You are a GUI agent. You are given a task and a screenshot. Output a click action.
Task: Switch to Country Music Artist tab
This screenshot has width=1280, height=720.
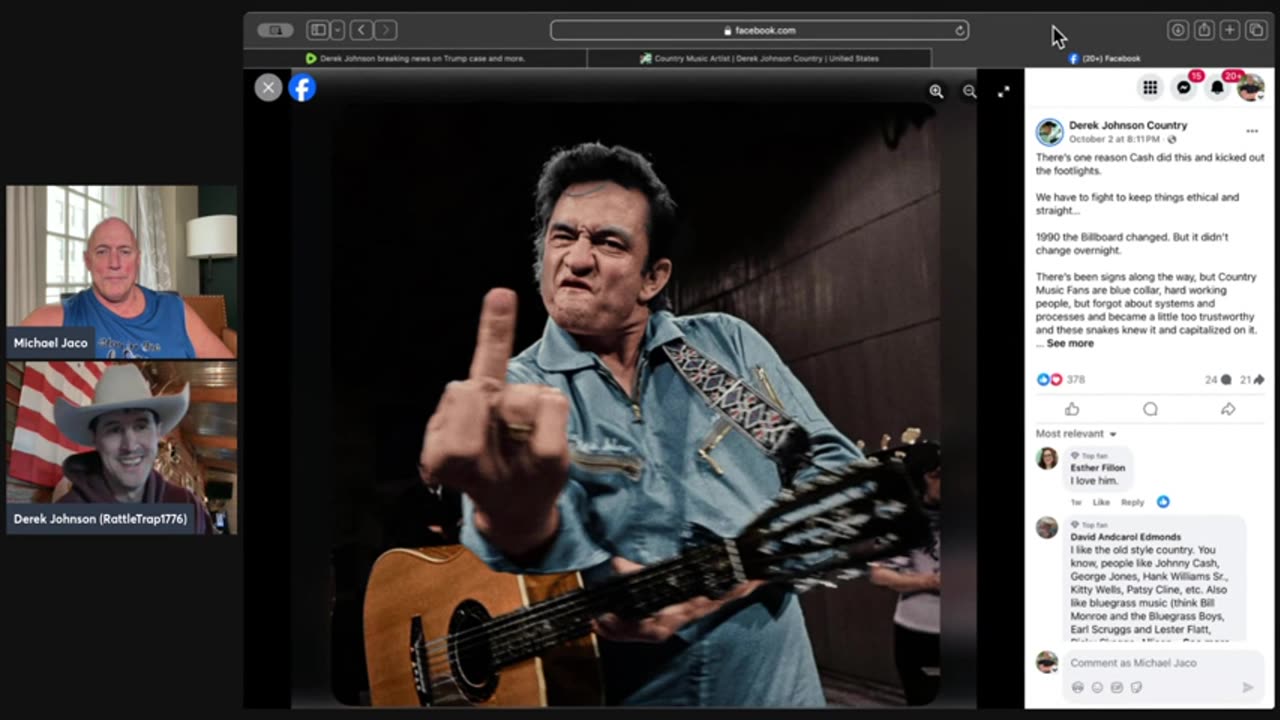759,58
